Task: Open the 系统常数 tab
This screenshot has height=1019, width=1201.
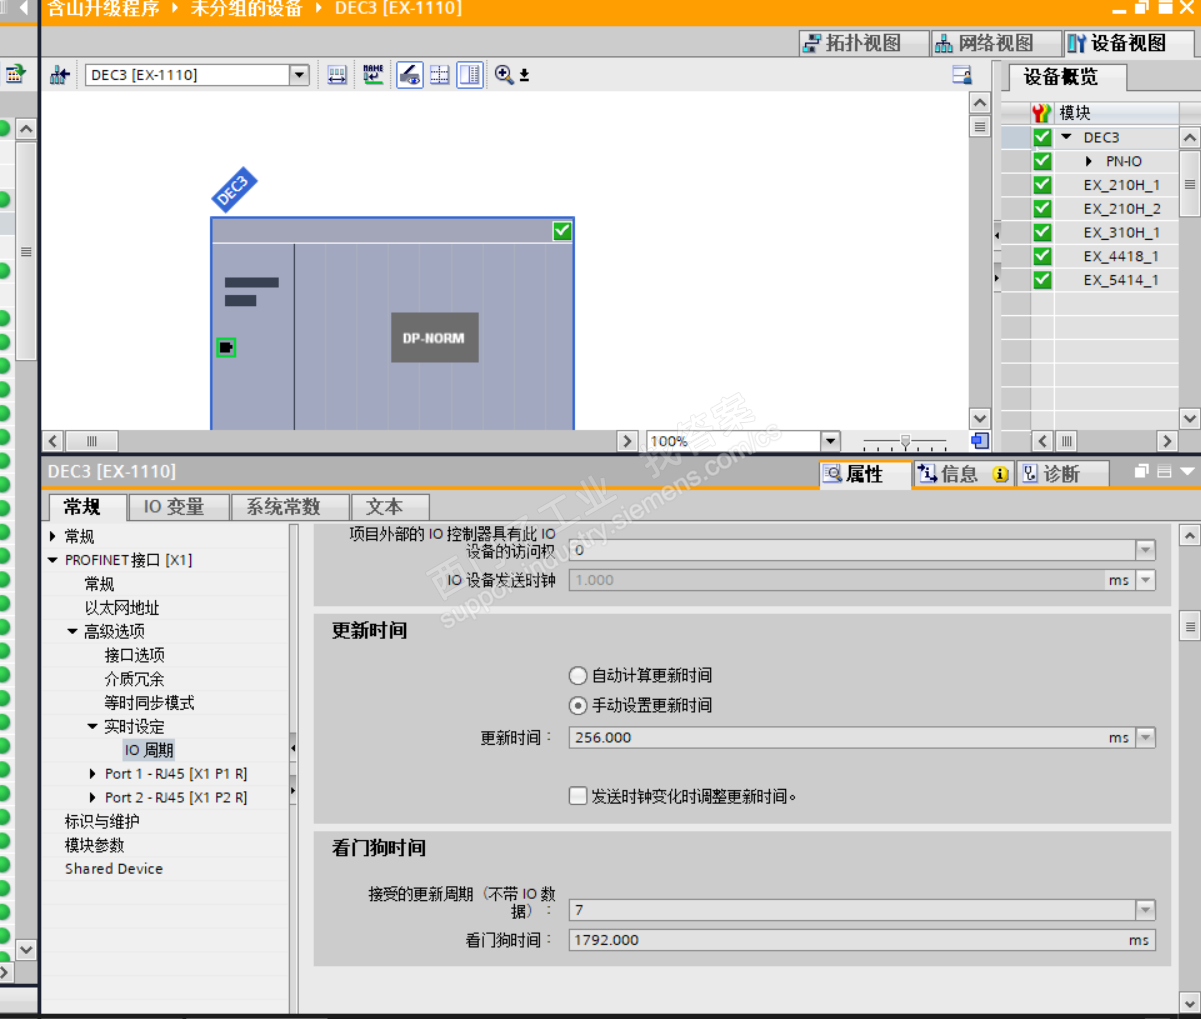Action: [288, 507]
